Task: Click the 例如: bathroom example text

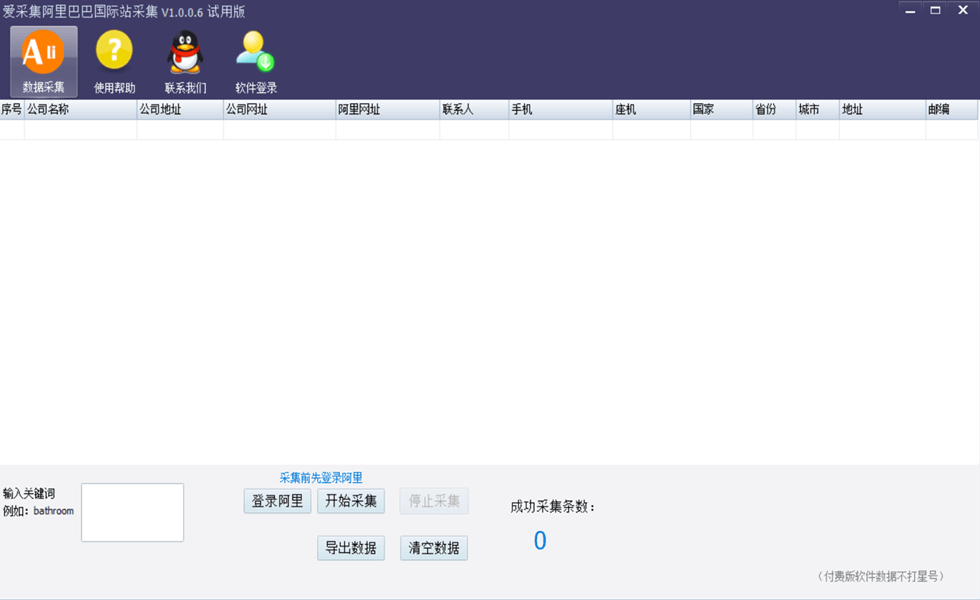Action: [38, 511]
